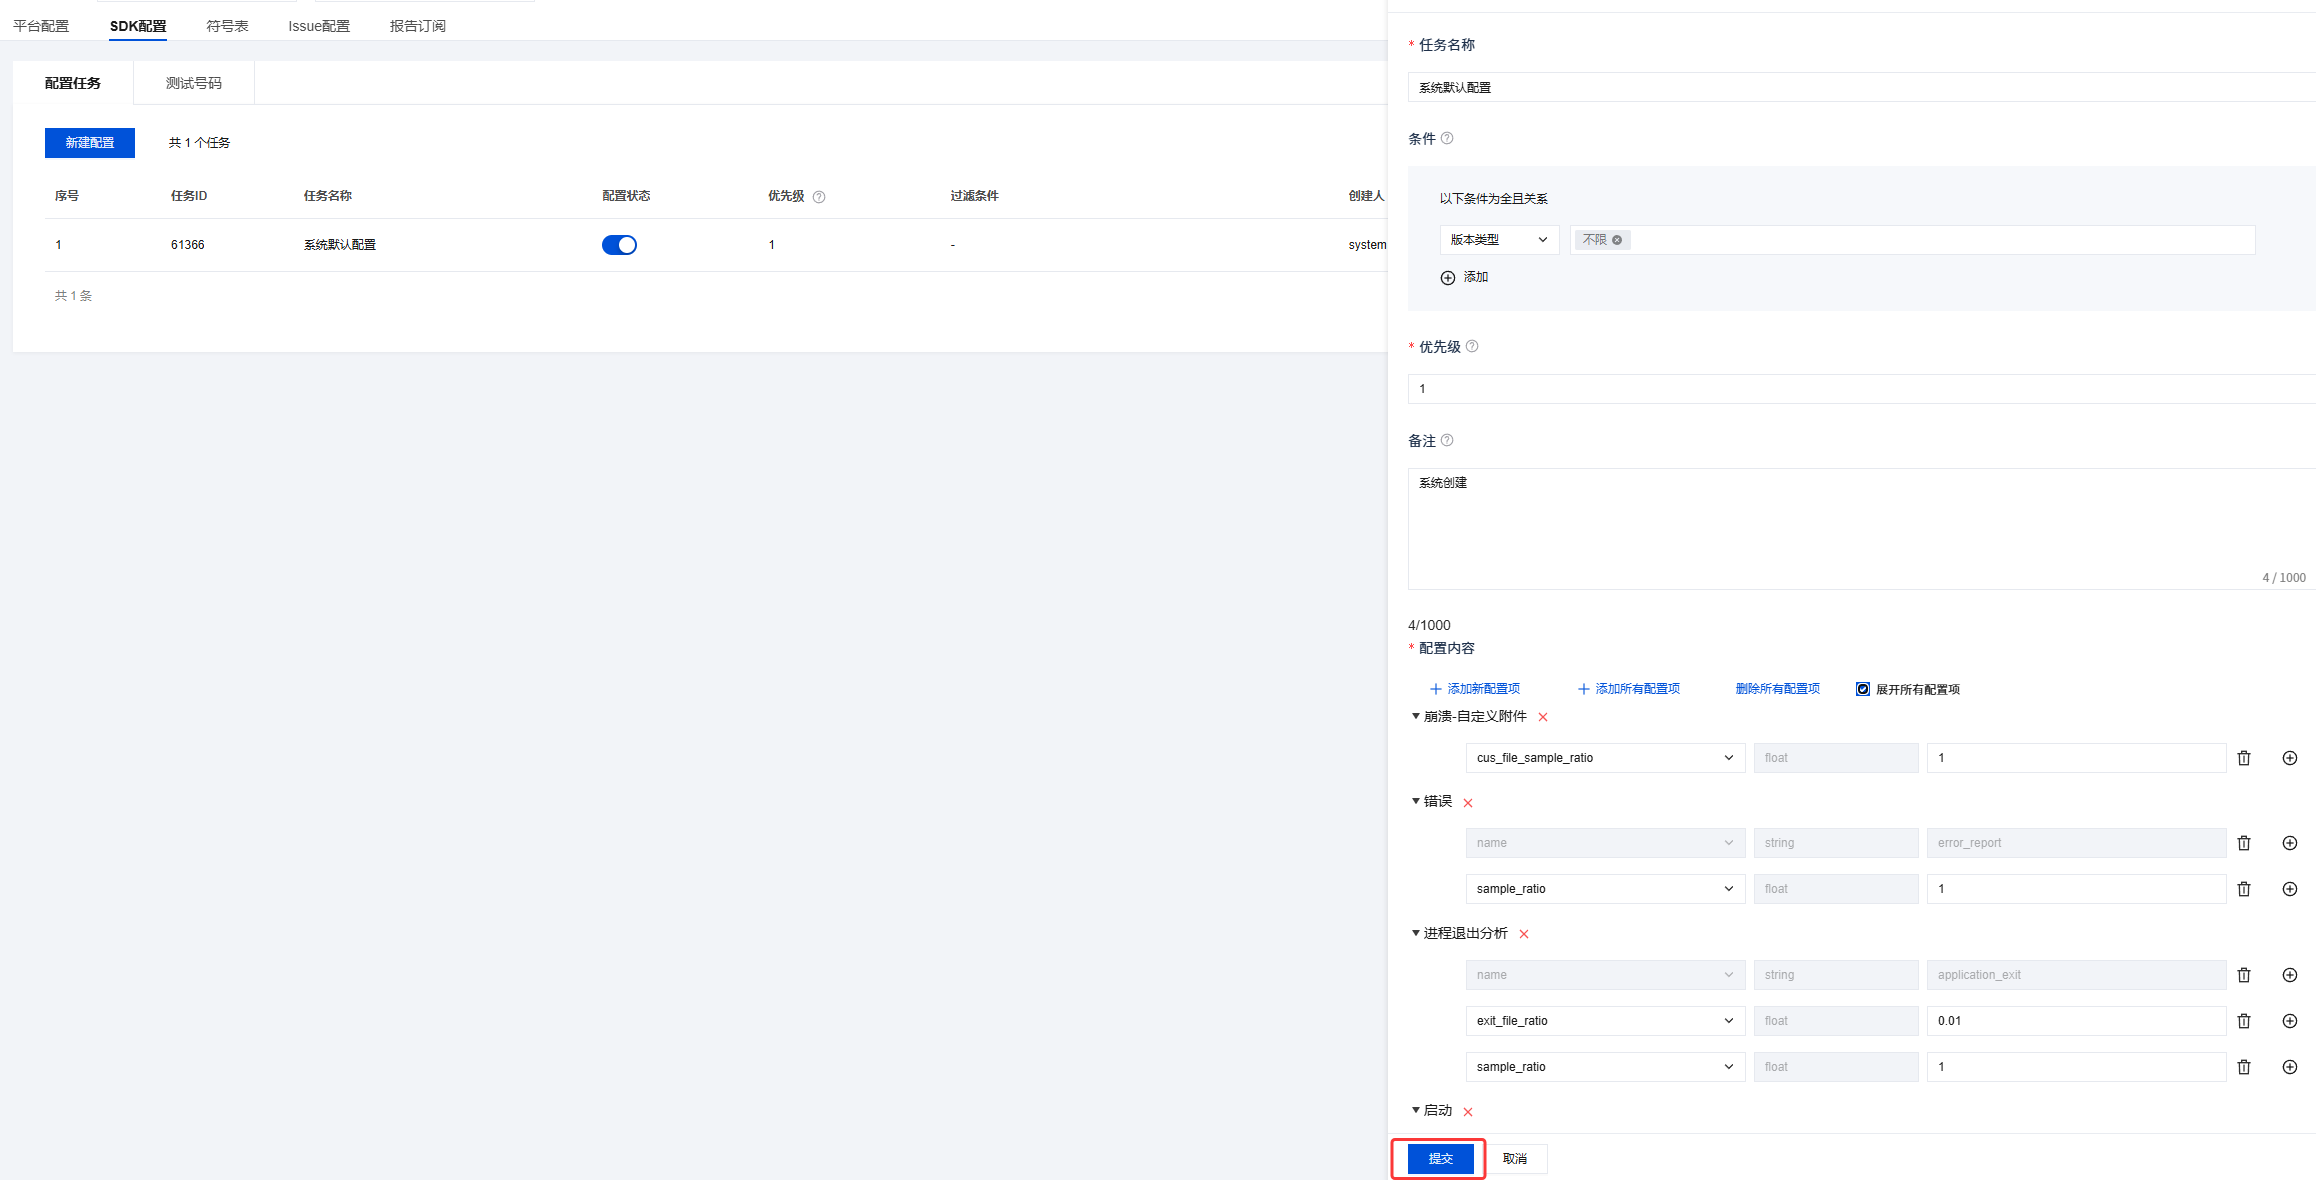Add a row after 进程退出分析 sample_ratio
Viewport: 2316px width, 1180px height.
(x=2290, y=1067)
